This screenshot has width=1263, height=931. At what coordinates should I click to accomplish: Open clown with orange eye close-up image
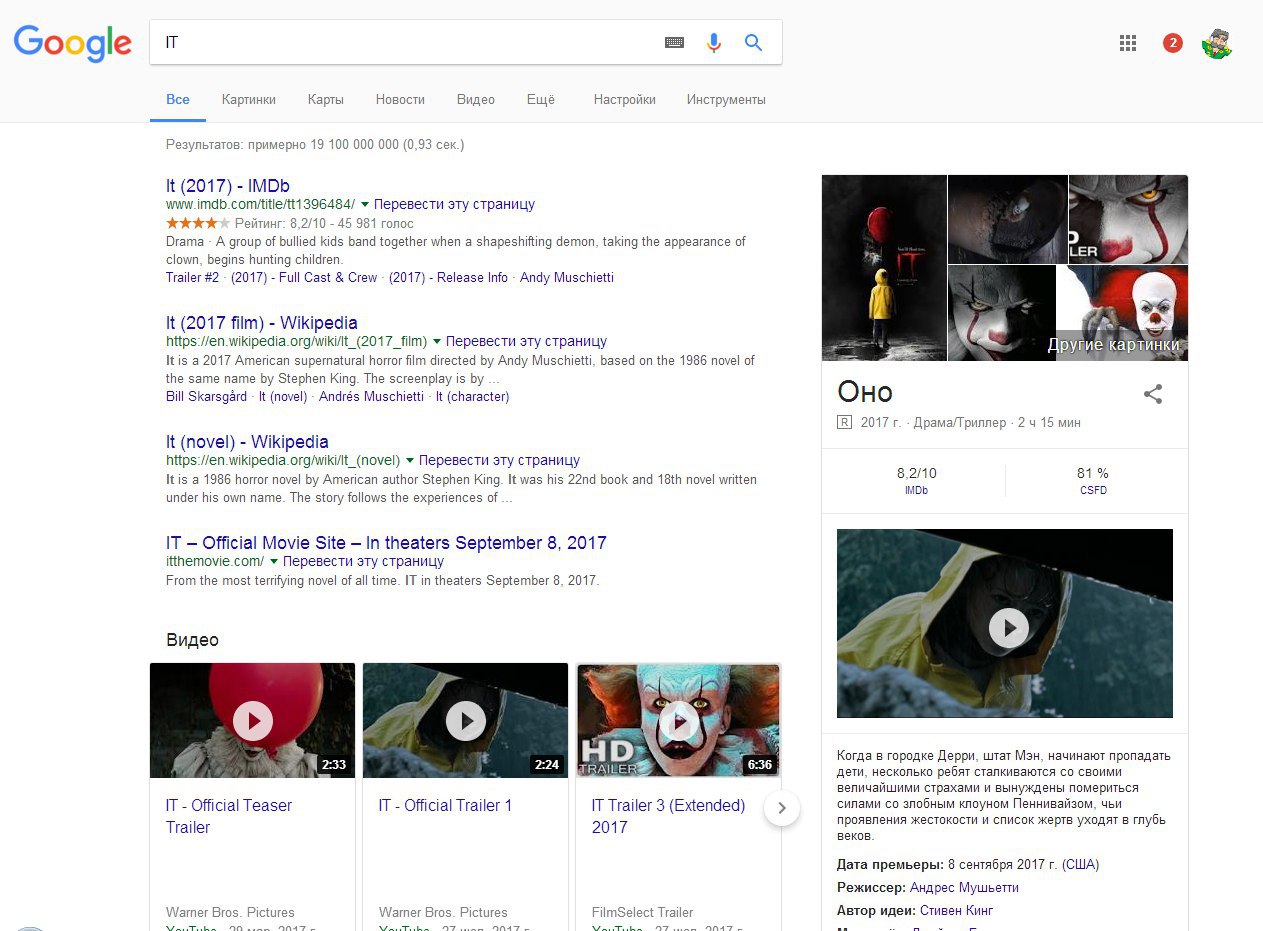[1128, 219]
